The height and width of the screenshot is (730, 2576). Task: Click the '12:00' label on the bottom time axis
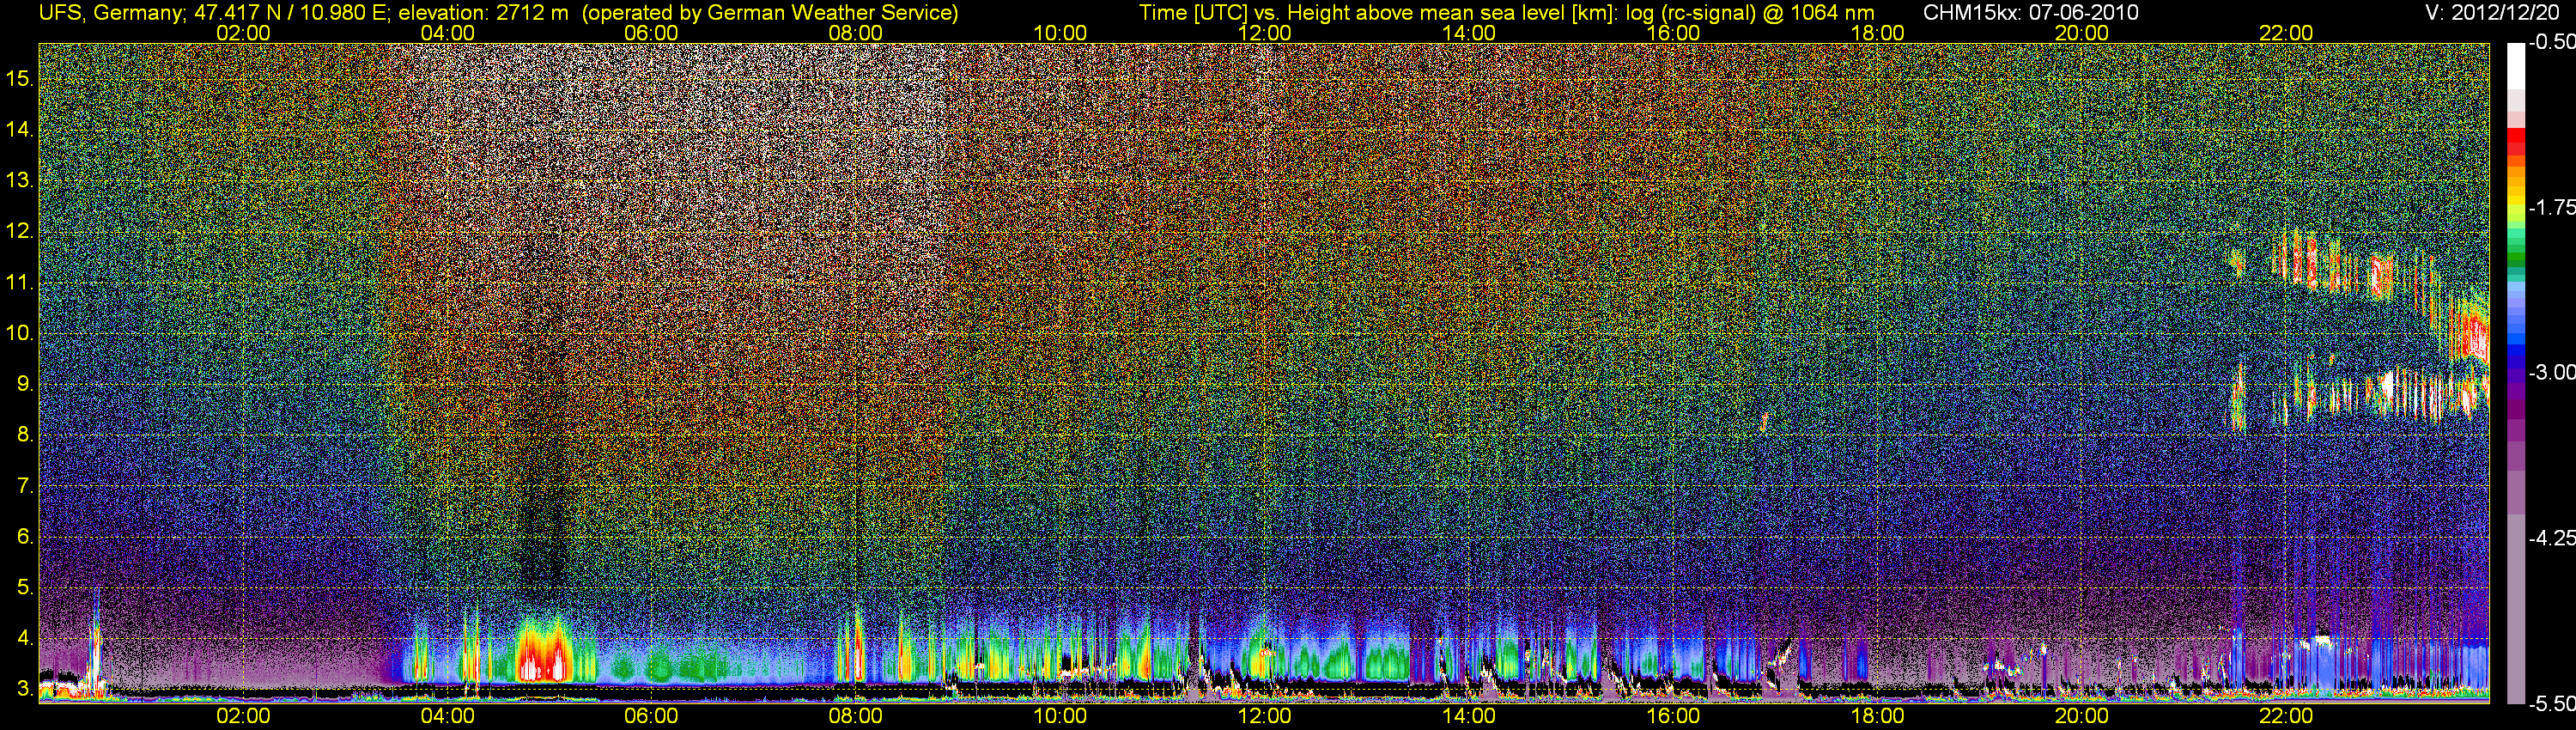point(1264,716)
